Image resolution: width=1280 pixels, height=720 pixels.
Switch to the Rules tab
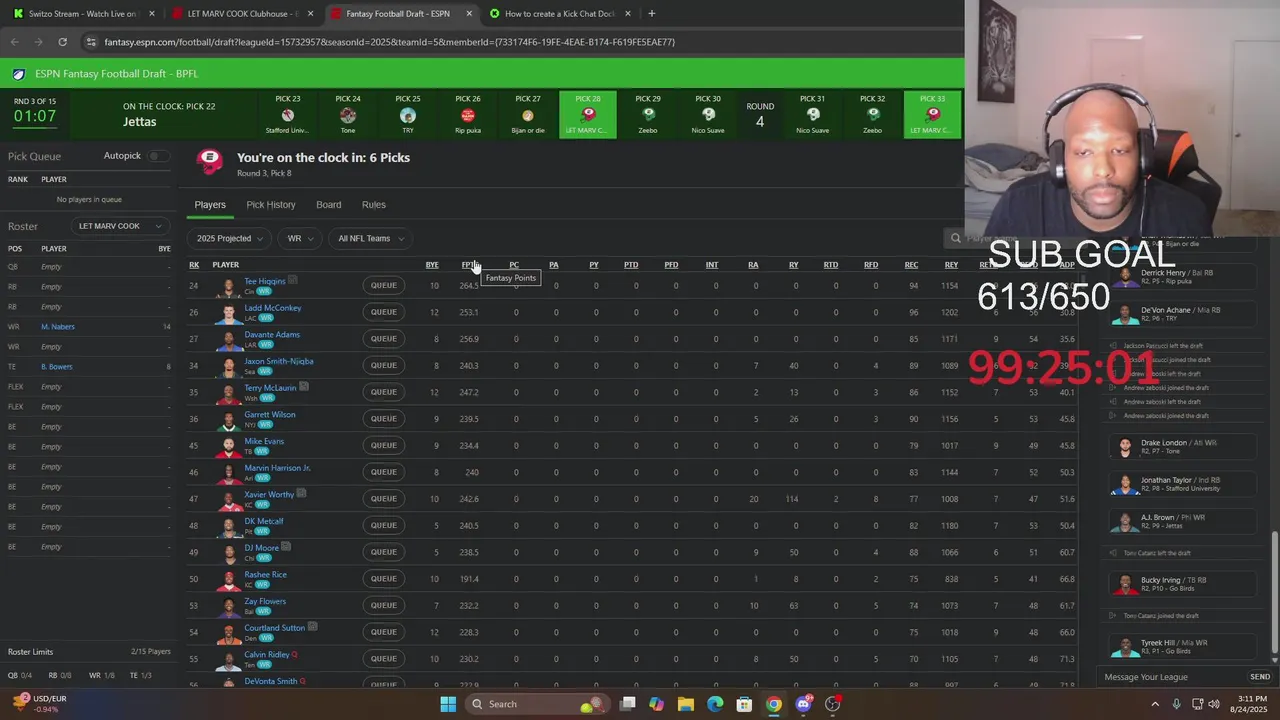(374, 205)
